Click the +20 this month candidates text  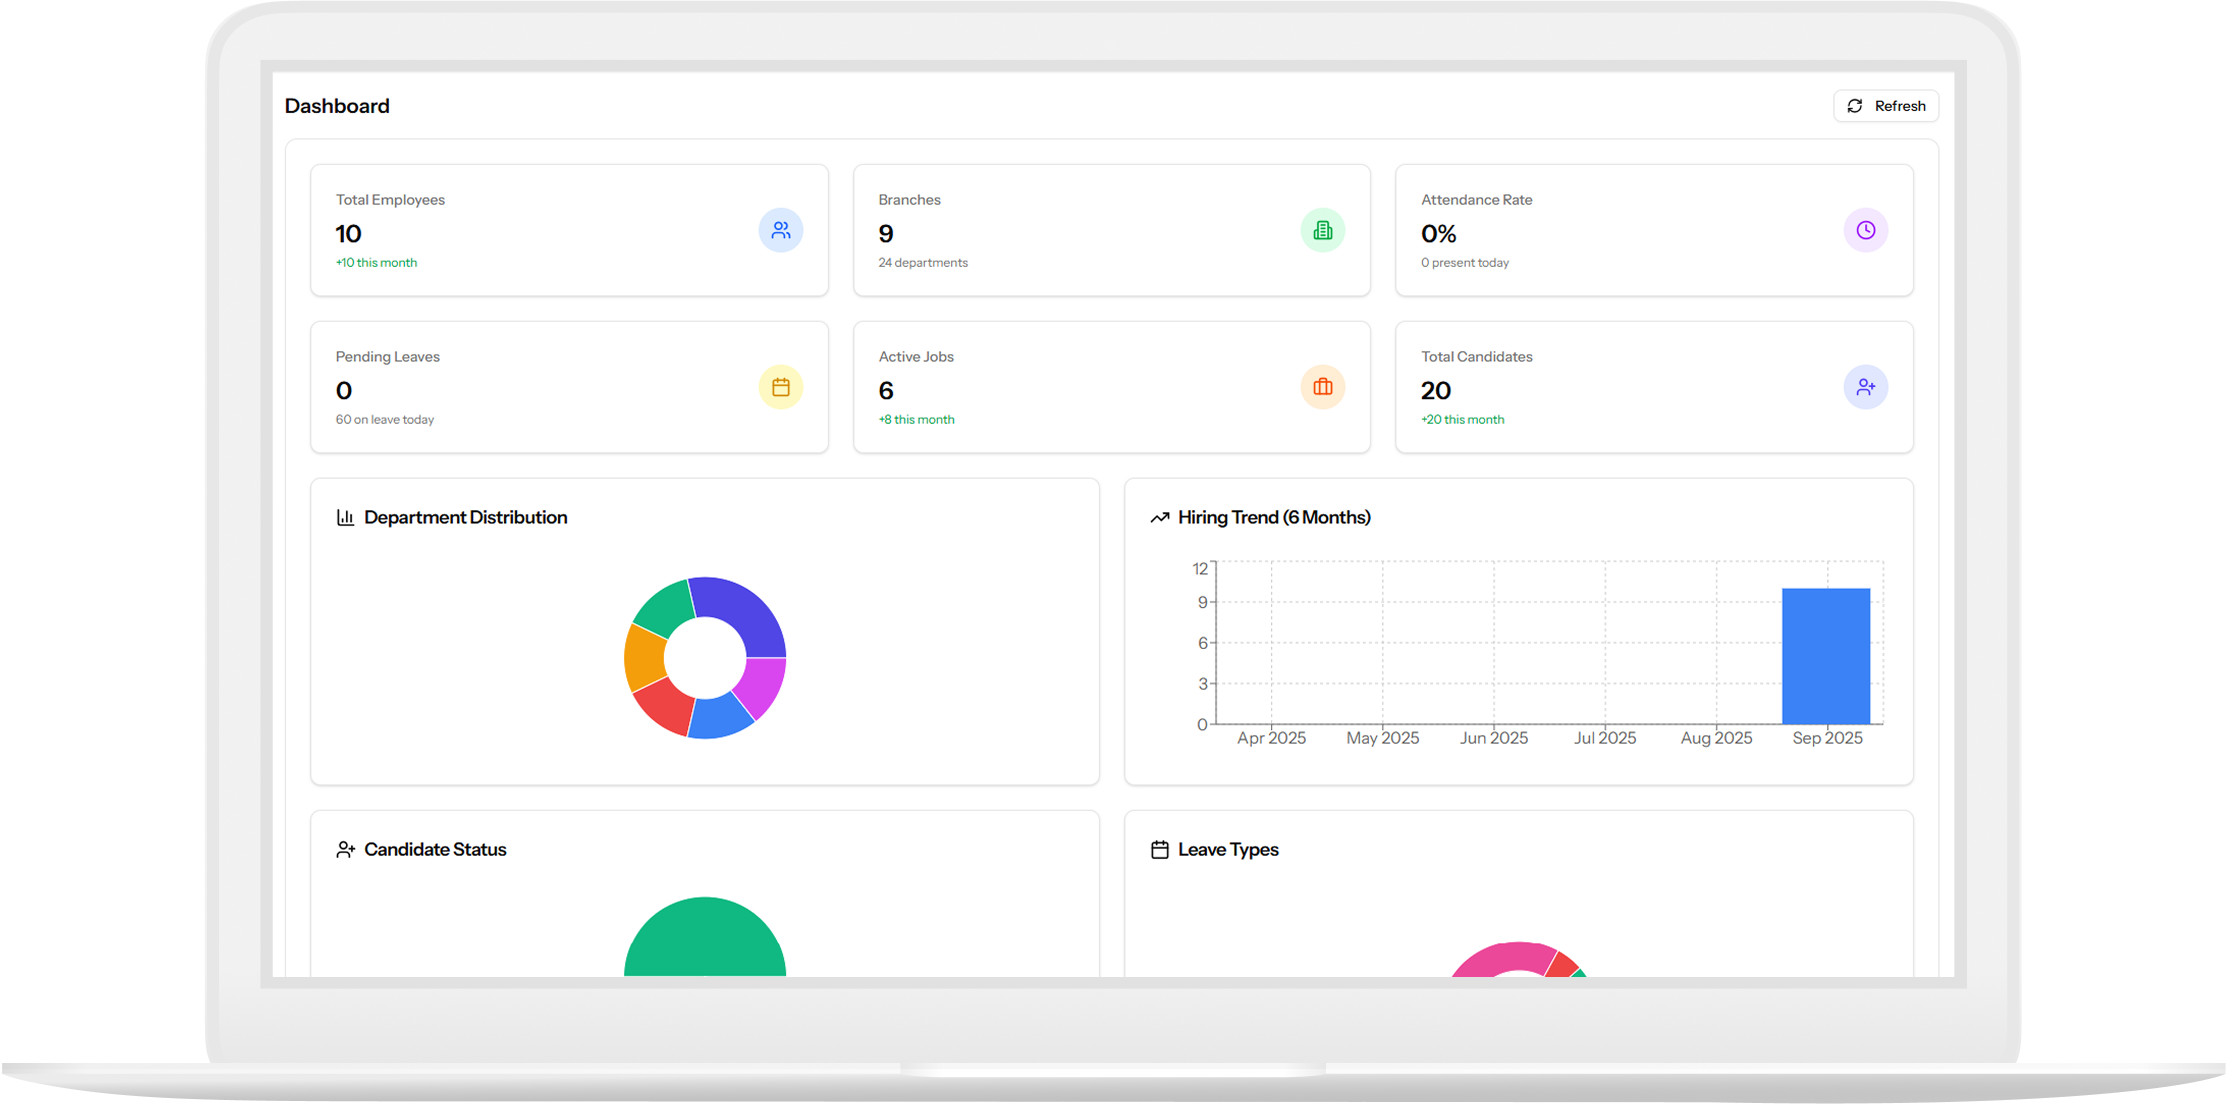tap(1462, 420)
